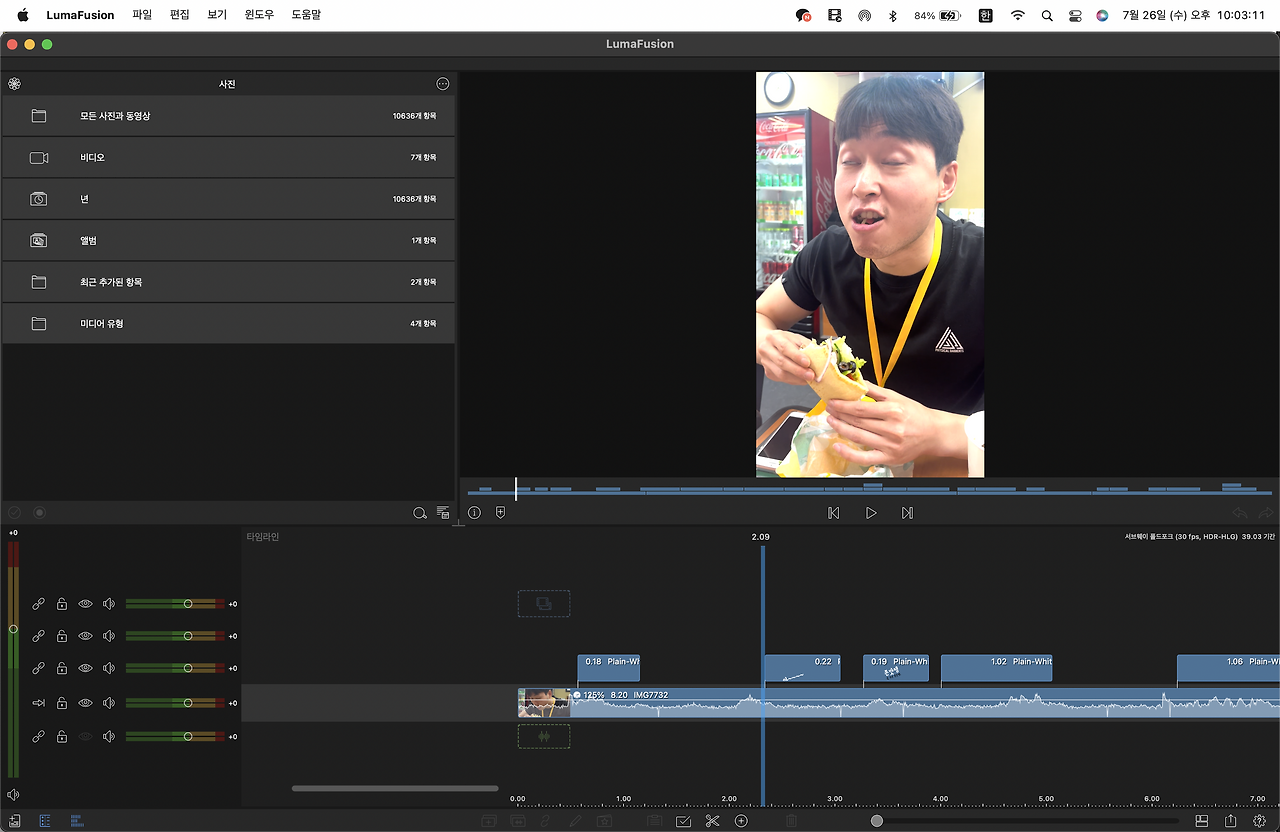This screenshot has width=1280, height=832.
Task: Toggle link on the second track
Action: 38,636
